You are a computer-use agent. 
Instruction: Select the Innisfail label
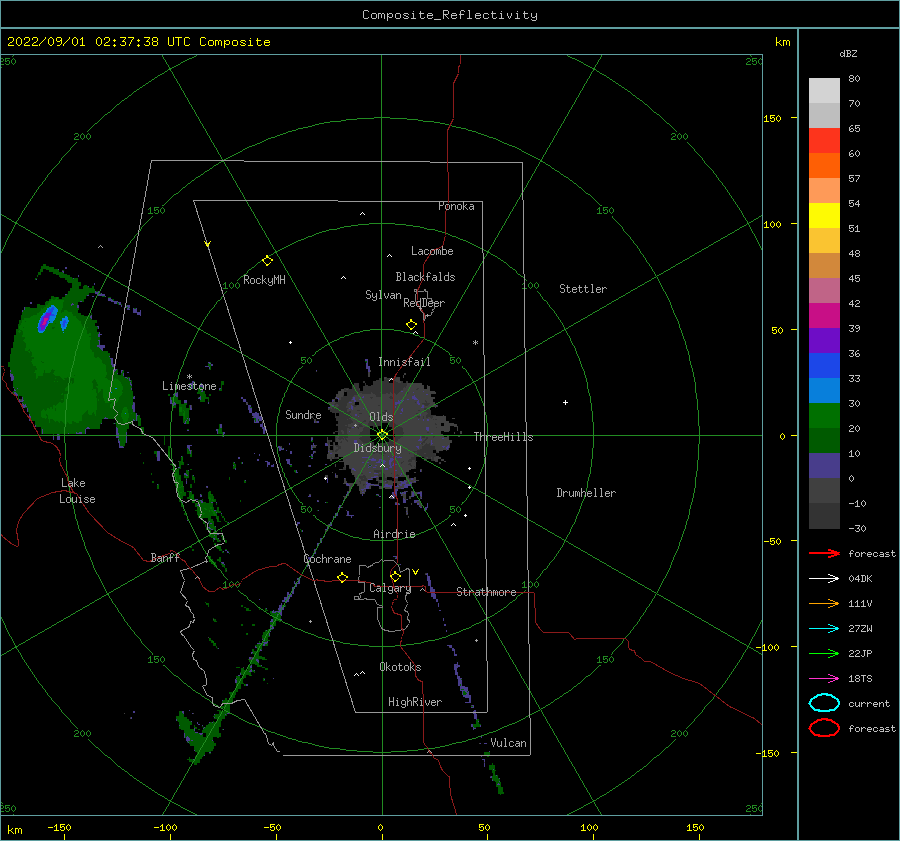click(404, 362)
